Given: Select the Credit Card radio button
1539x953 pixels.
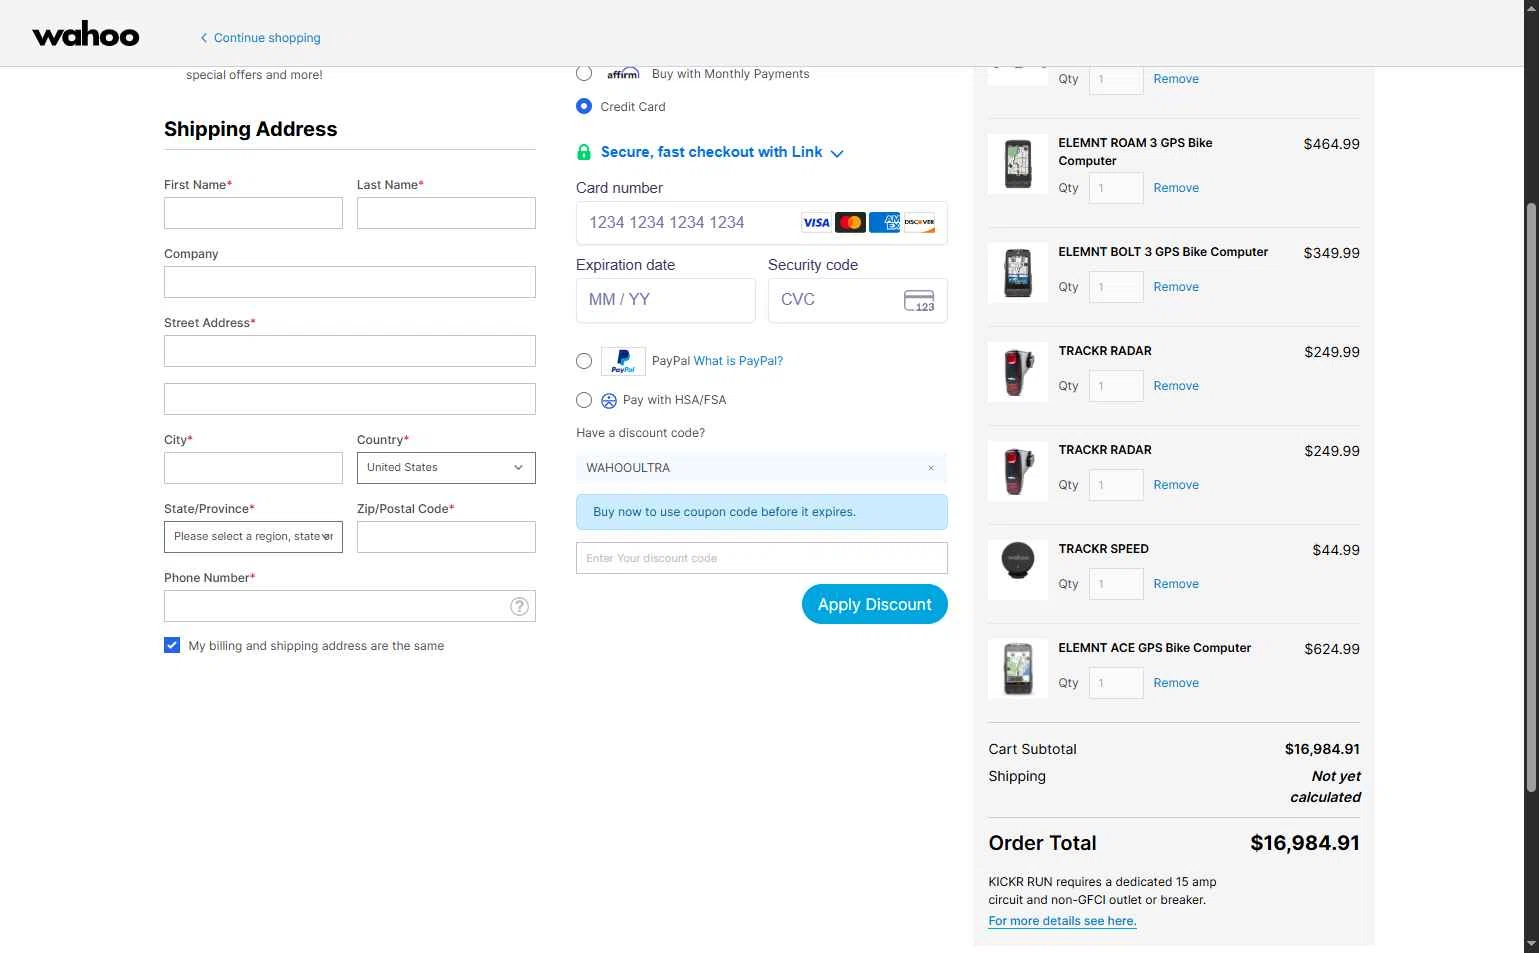Looking at the screenshot, I should pyautogui.click(x=584, y=106).
